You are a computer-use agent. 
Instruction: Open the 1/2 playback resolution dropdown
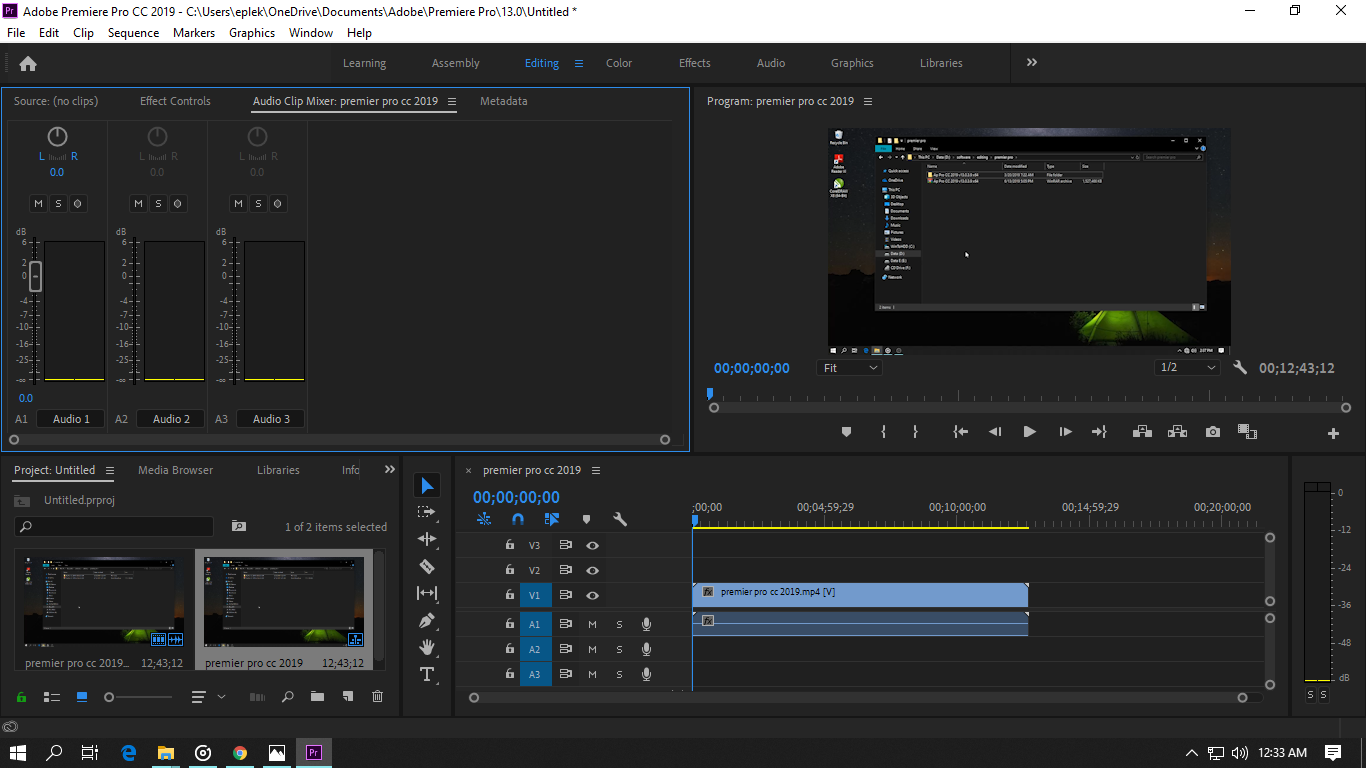coord(1187,368)
